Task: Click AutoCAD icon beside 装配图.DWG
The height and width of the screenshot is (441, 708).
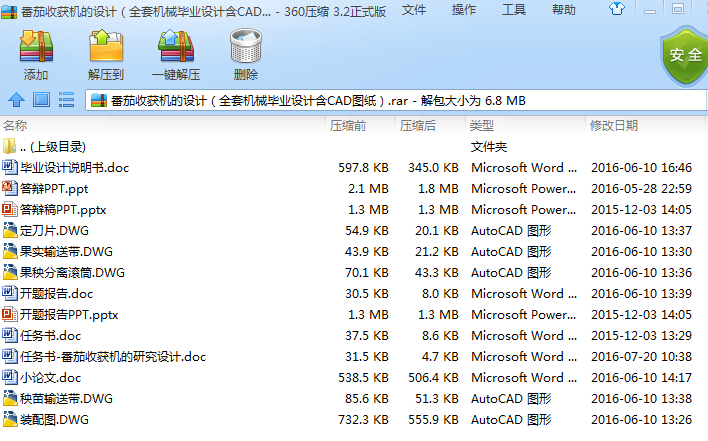Action: (x=9, y=419)
